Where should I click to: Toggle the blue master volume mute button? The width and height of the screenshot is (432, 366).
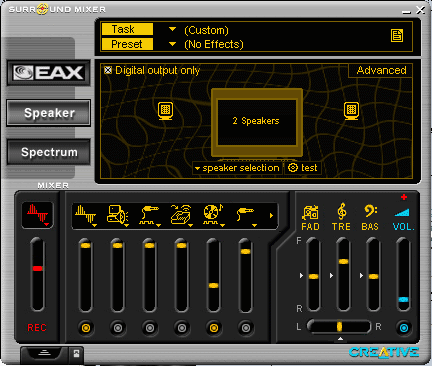tap(404, 328)
